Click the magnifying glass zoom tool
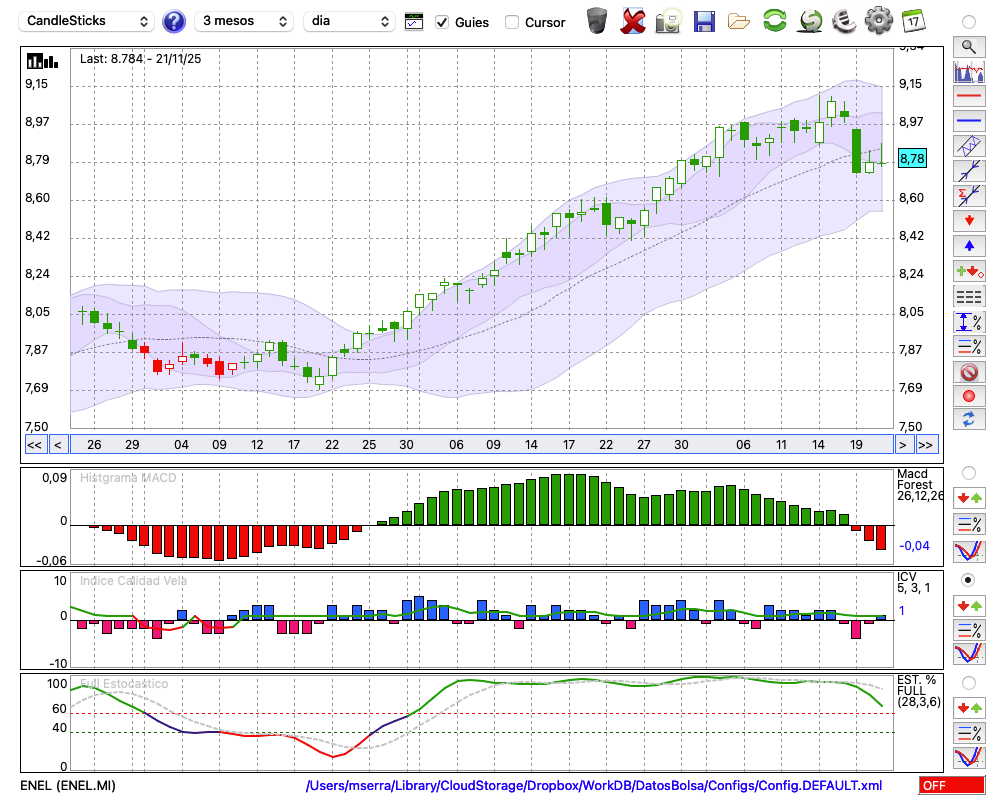This screenshot has width=1000, height=800. coord(969,47)
